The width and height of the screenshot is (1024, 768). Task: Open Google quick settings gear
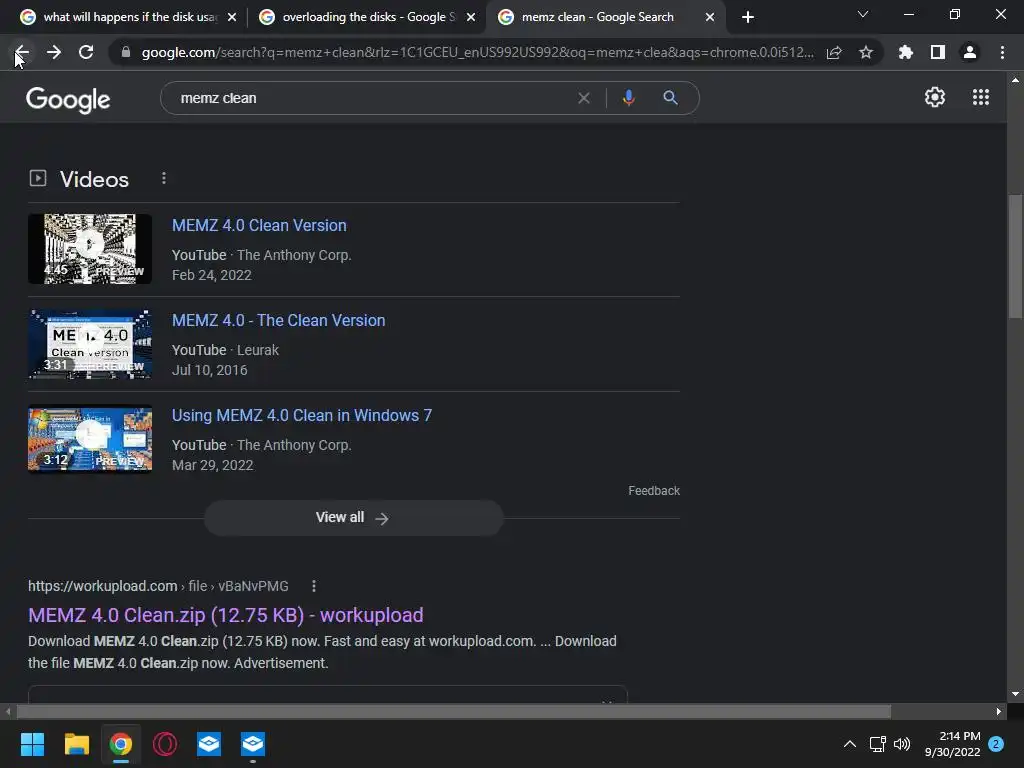click(x=935, y=97)
